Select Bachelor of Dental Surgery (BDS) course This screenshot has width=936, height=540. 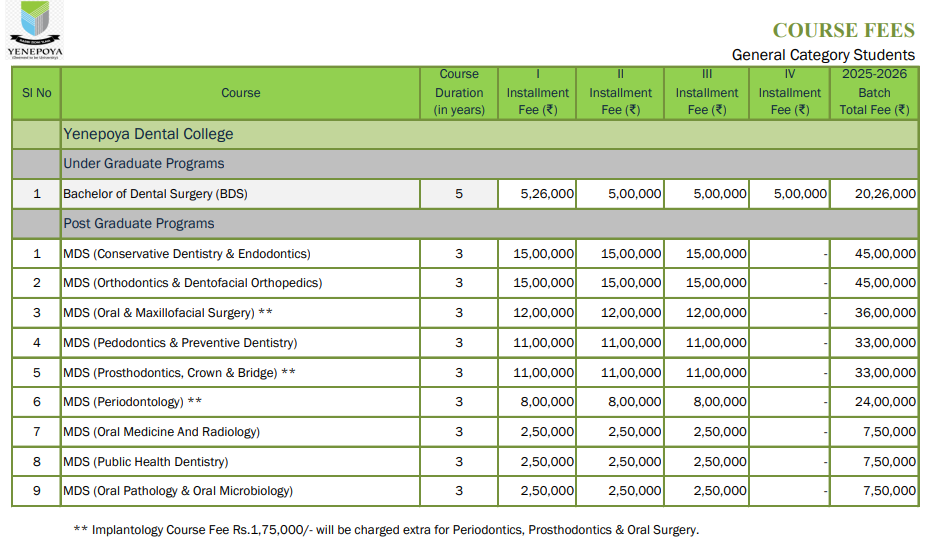point(155,194)
